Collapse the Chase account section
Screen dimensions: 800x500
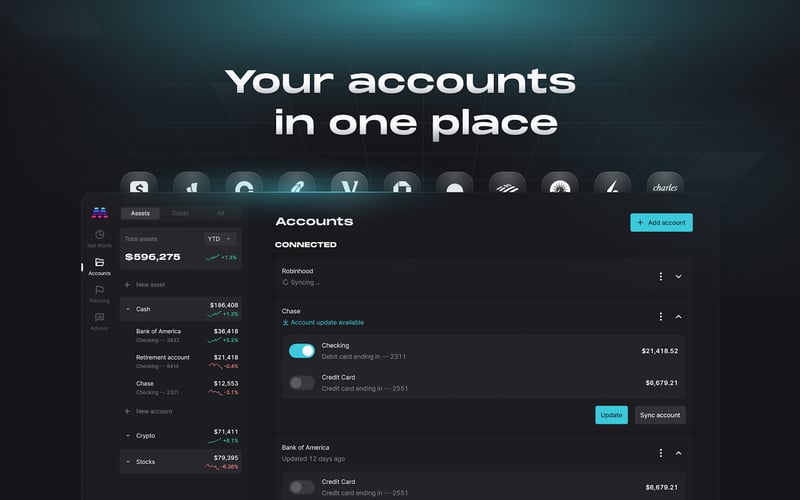(679, 317)
